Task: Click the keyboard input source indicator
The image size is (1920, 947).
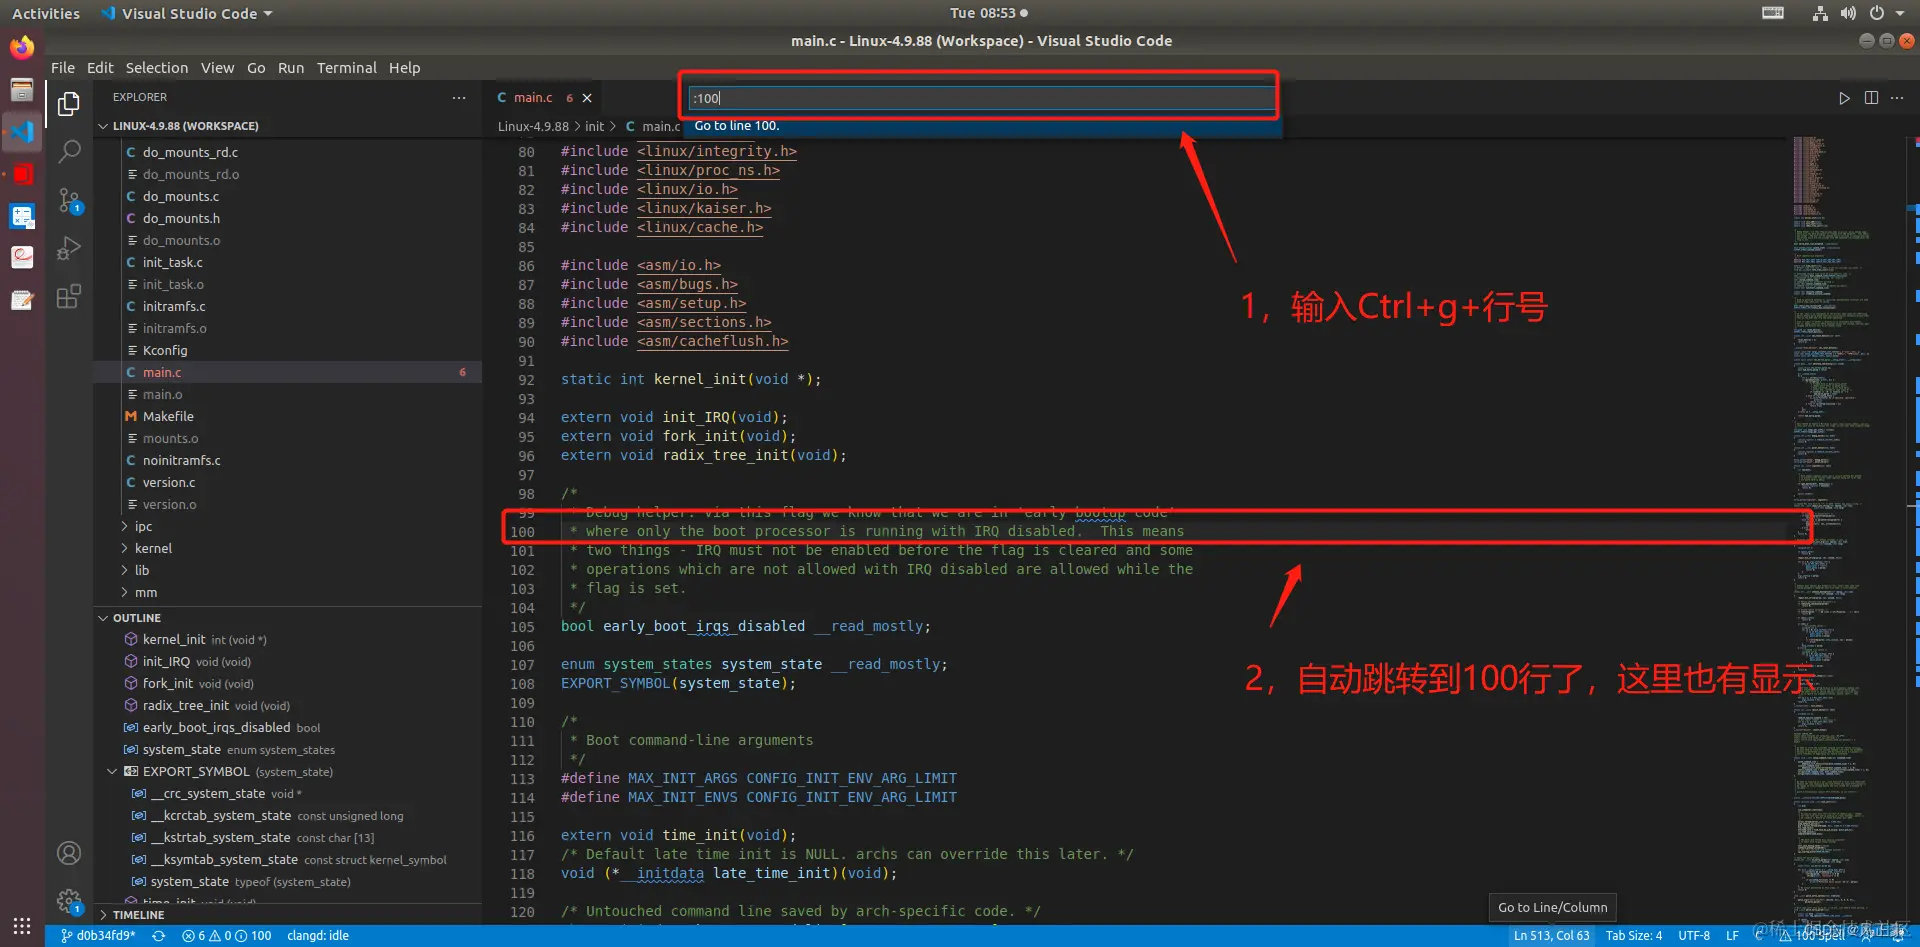Action: (1773, 13)
